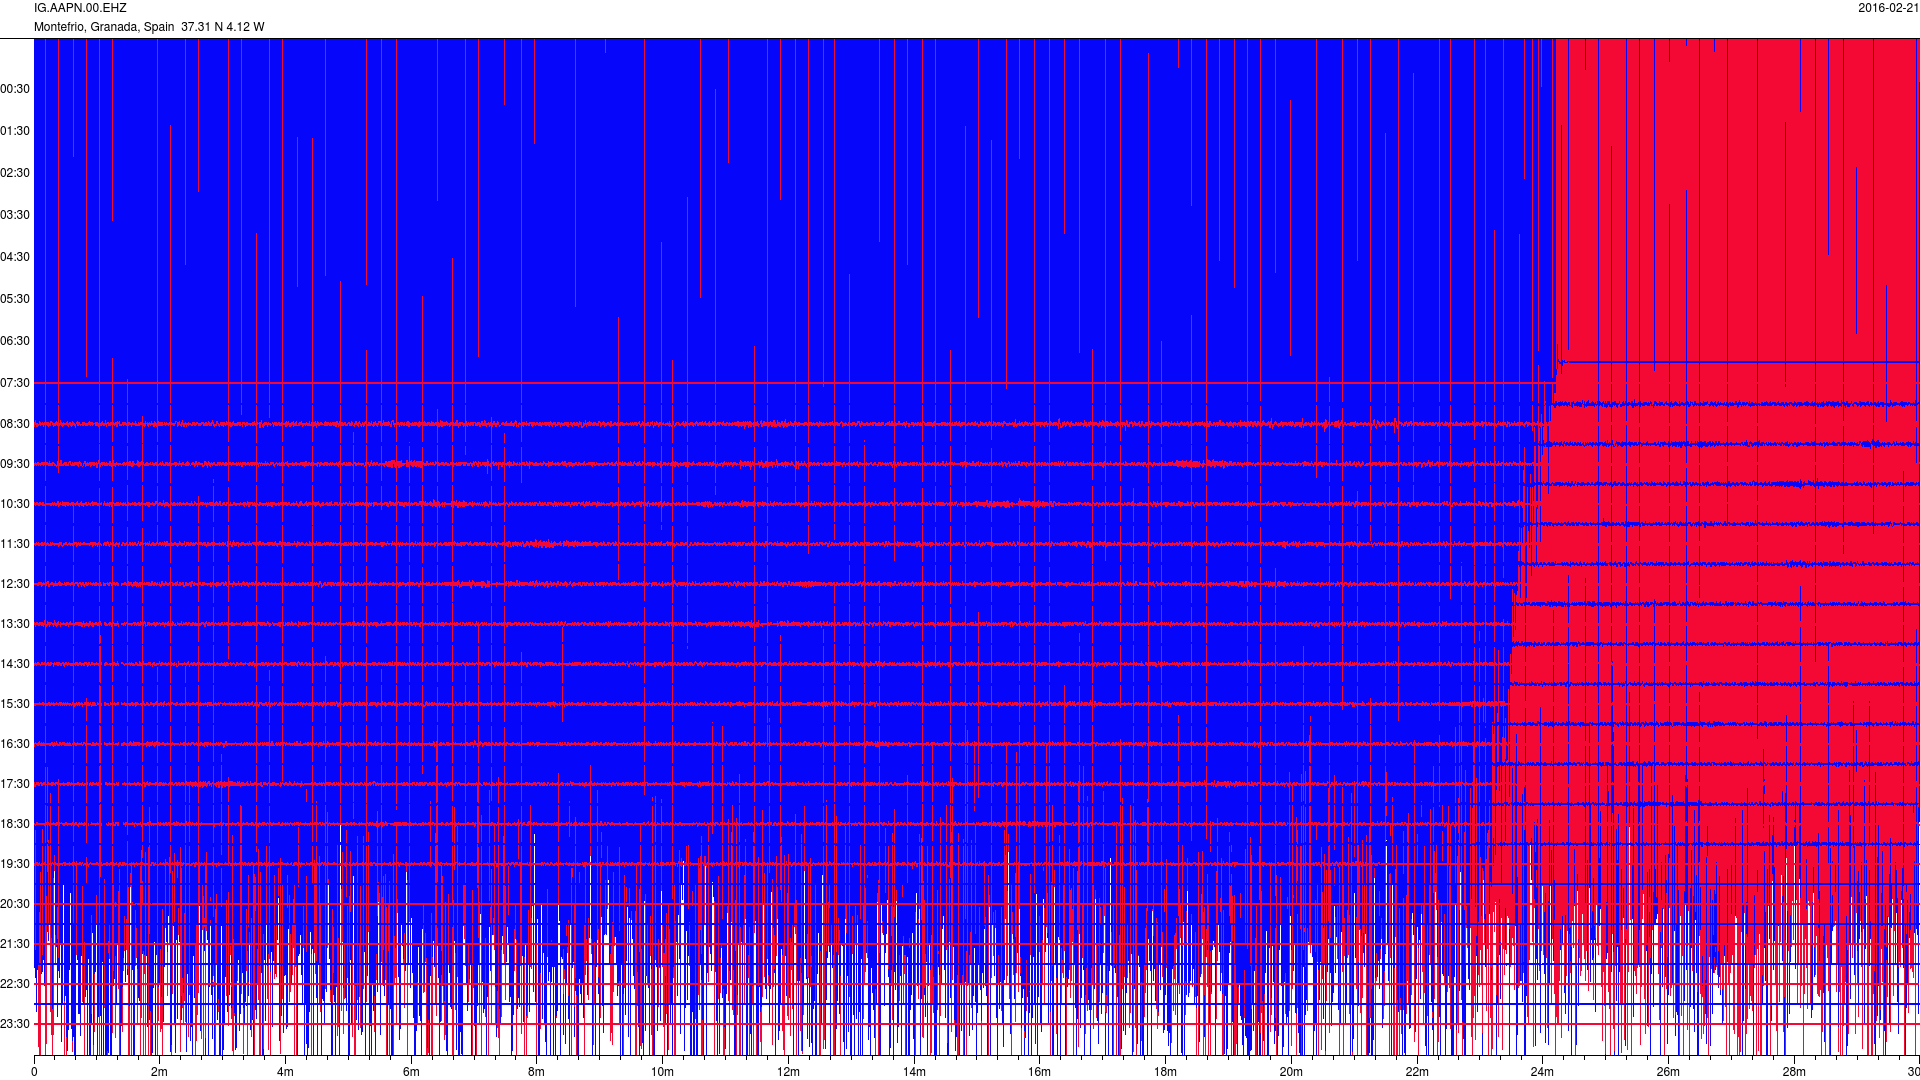Click the 15:30 time row label
1920x1080 pixels.
(15, 704)
